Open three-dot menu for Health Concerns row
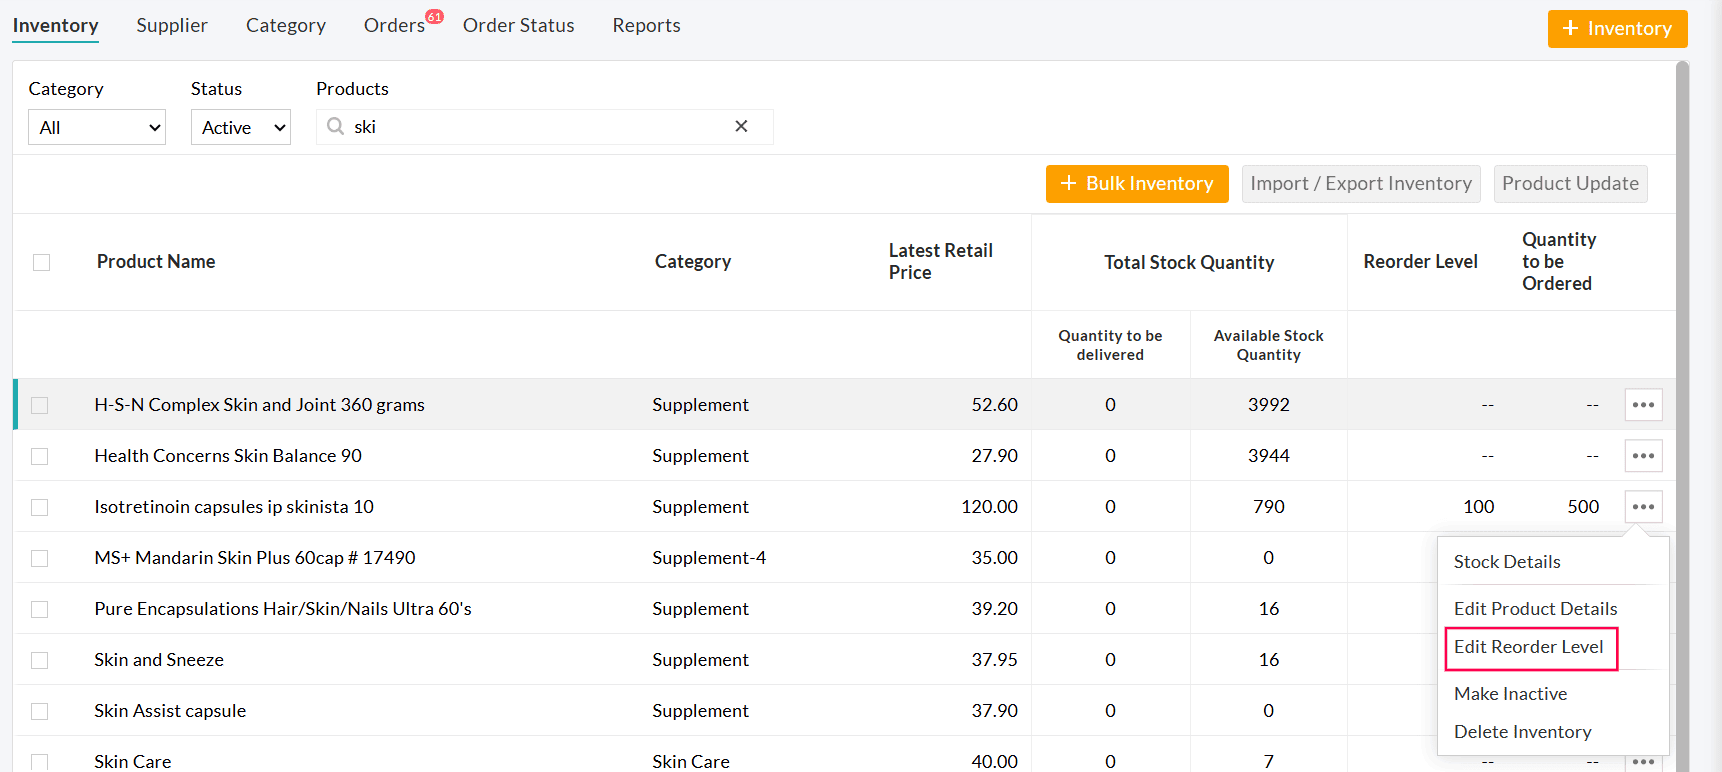Screen dimensions: 1722x772 pos(1643,456)
